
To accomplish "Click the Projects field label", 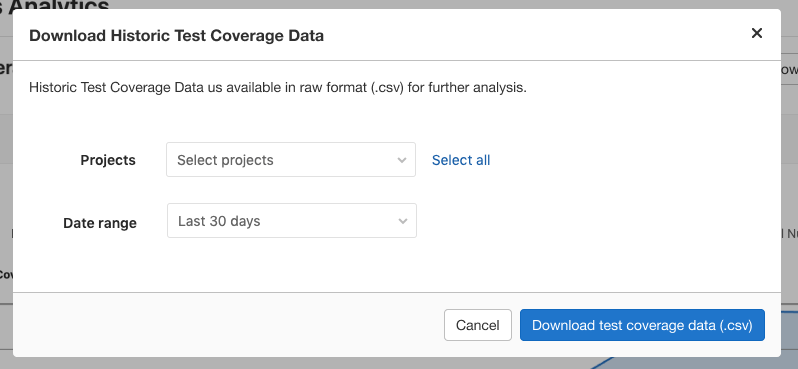I will coord(108,160).
